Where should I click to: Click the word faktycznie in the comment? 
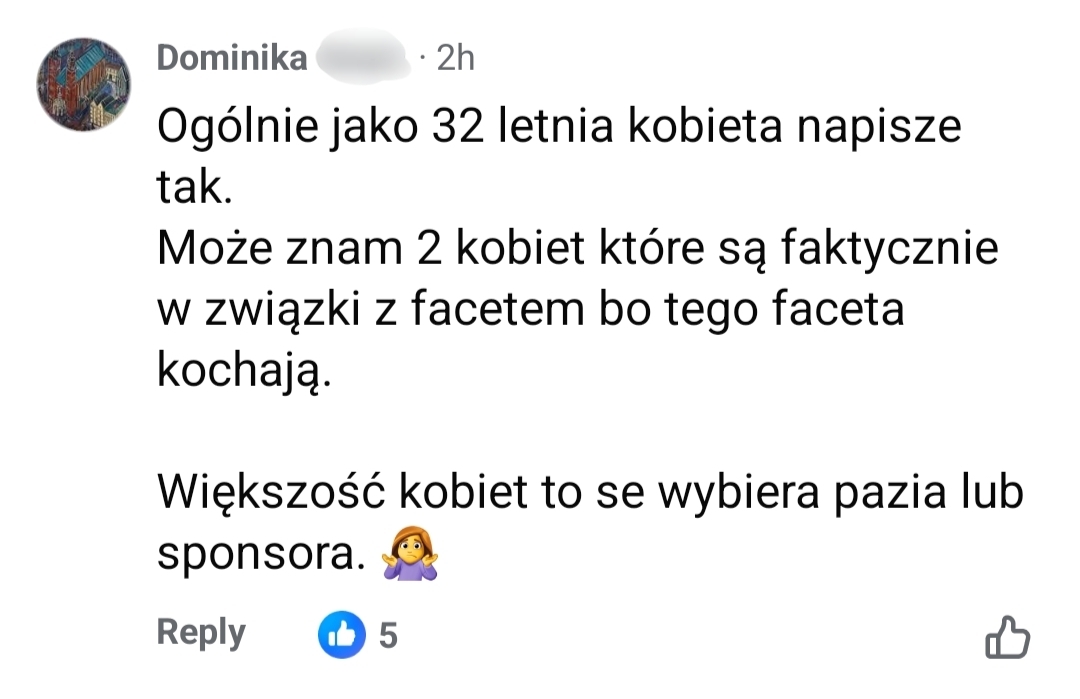coord(889,249)
